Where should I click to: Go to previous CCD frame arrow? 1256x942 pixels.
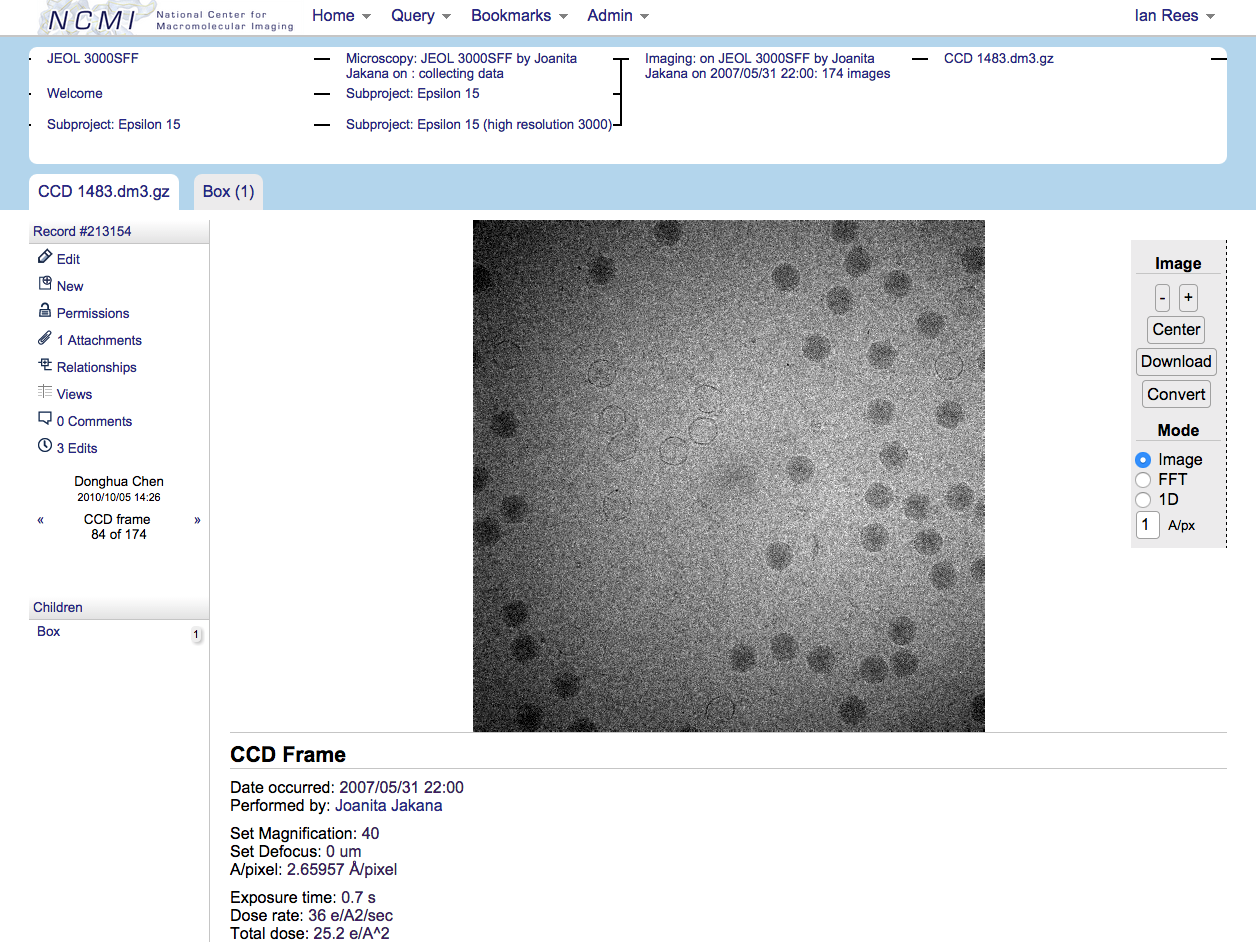click(41, 520)
